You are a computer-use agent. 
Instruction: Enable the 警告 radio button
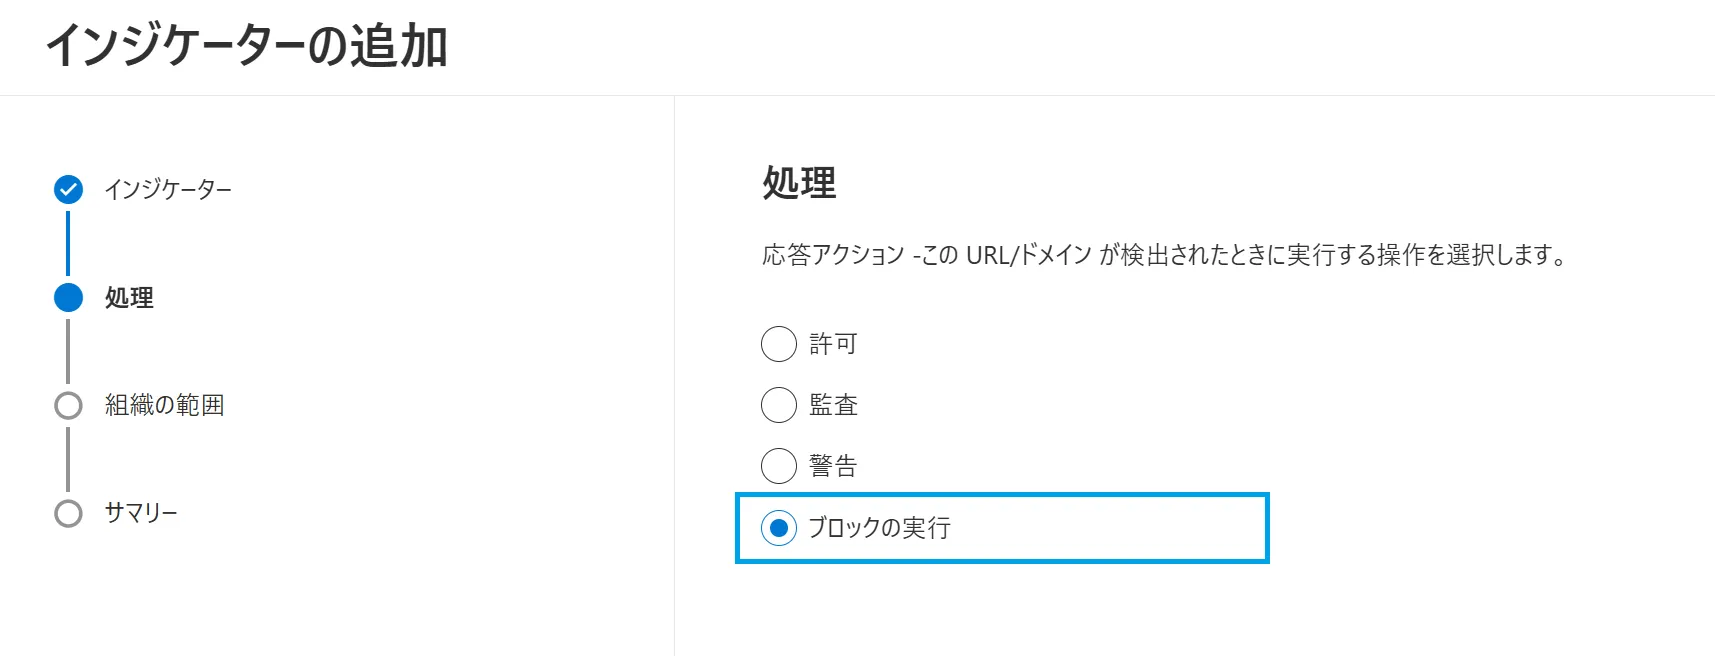pyautogui.click(x=779, y=466)
